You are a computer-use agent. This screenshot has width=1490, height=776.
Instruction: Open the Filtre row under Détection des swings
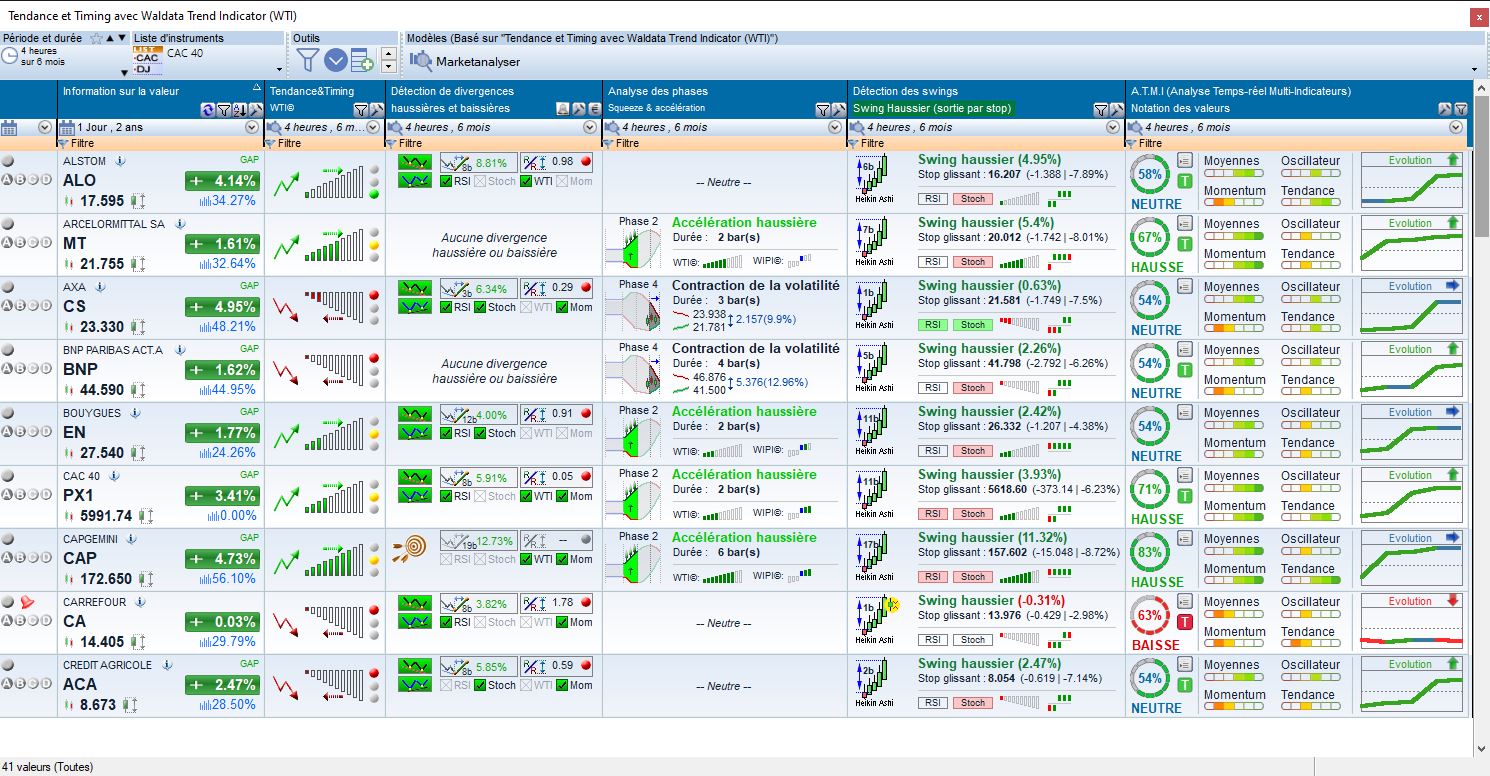986,143
